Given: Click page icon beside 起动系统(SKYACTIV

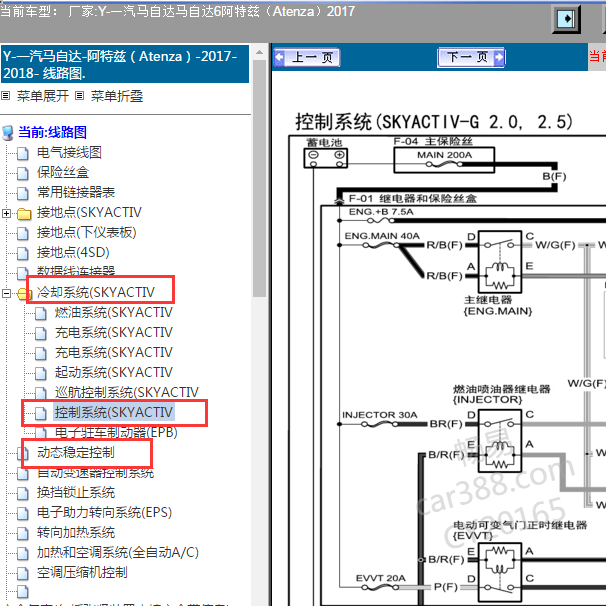Looking at the screenshot, I should click(41, 373).
